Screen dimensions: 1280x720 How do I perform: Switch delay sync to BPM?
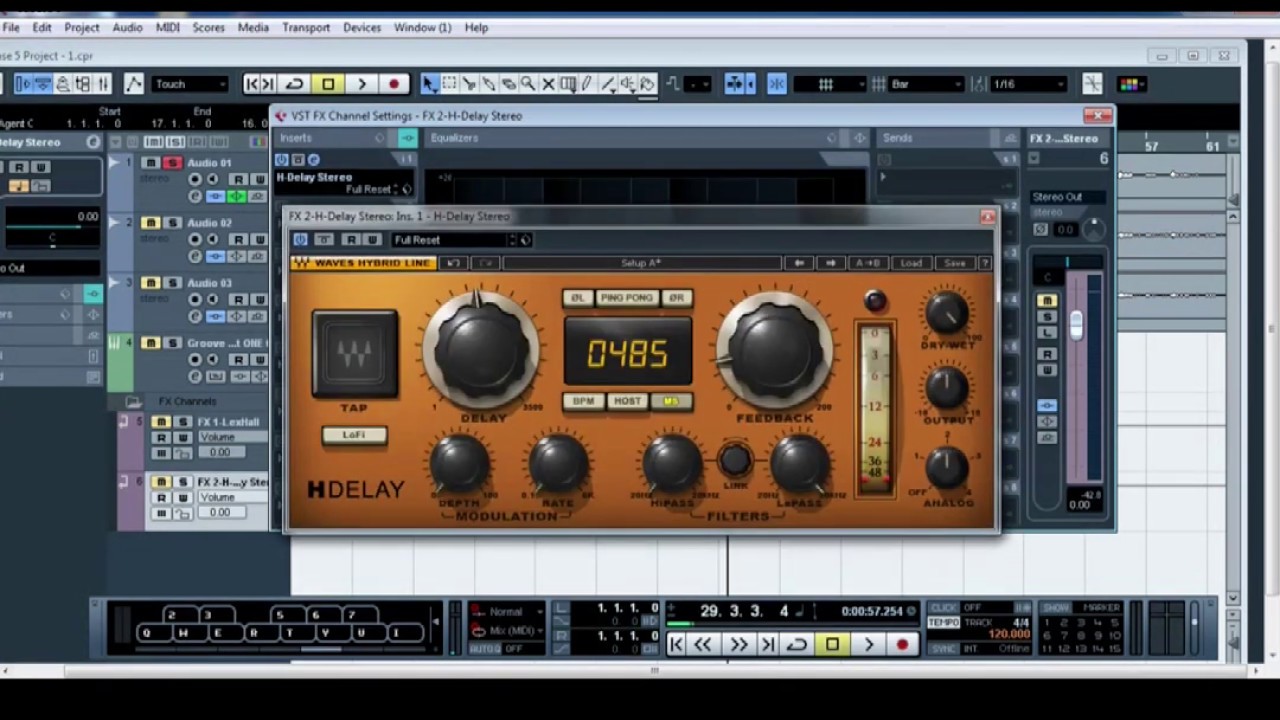click(x=583, y=401)
